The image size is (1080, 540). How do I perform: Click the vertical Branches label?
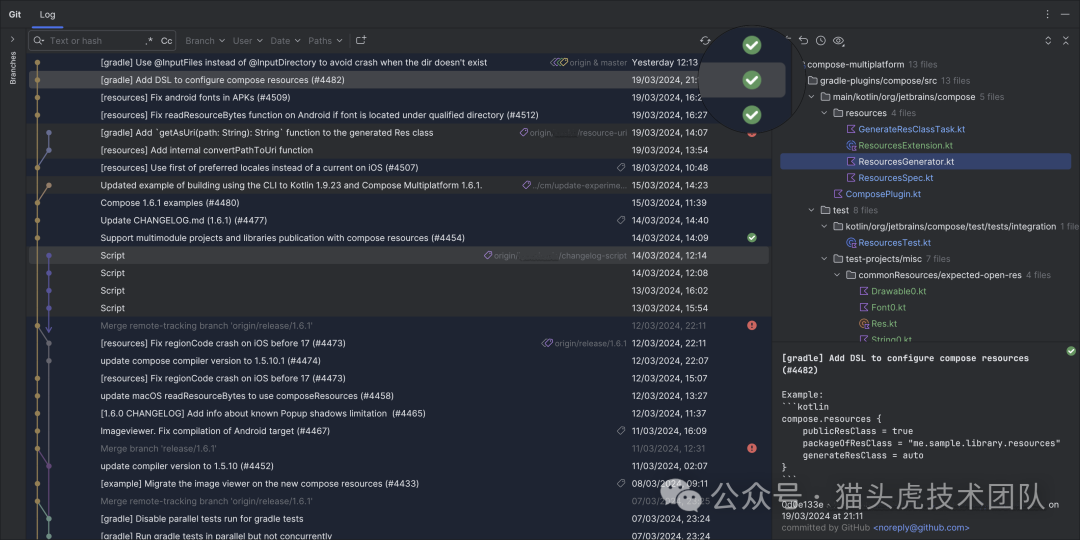point(12,68)
